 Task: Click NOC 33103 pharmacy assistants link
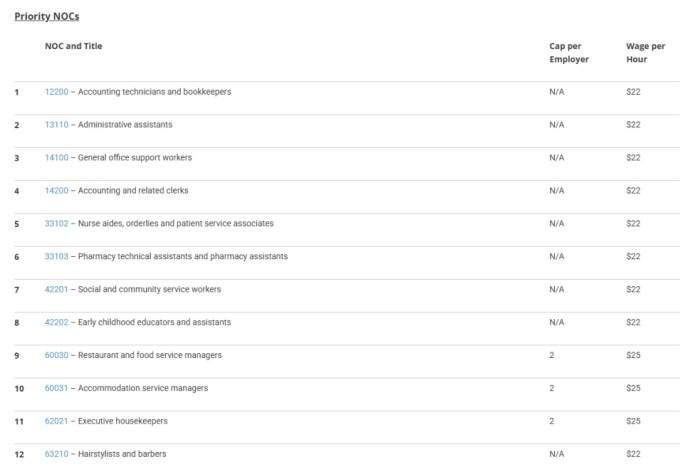(56, 257)
